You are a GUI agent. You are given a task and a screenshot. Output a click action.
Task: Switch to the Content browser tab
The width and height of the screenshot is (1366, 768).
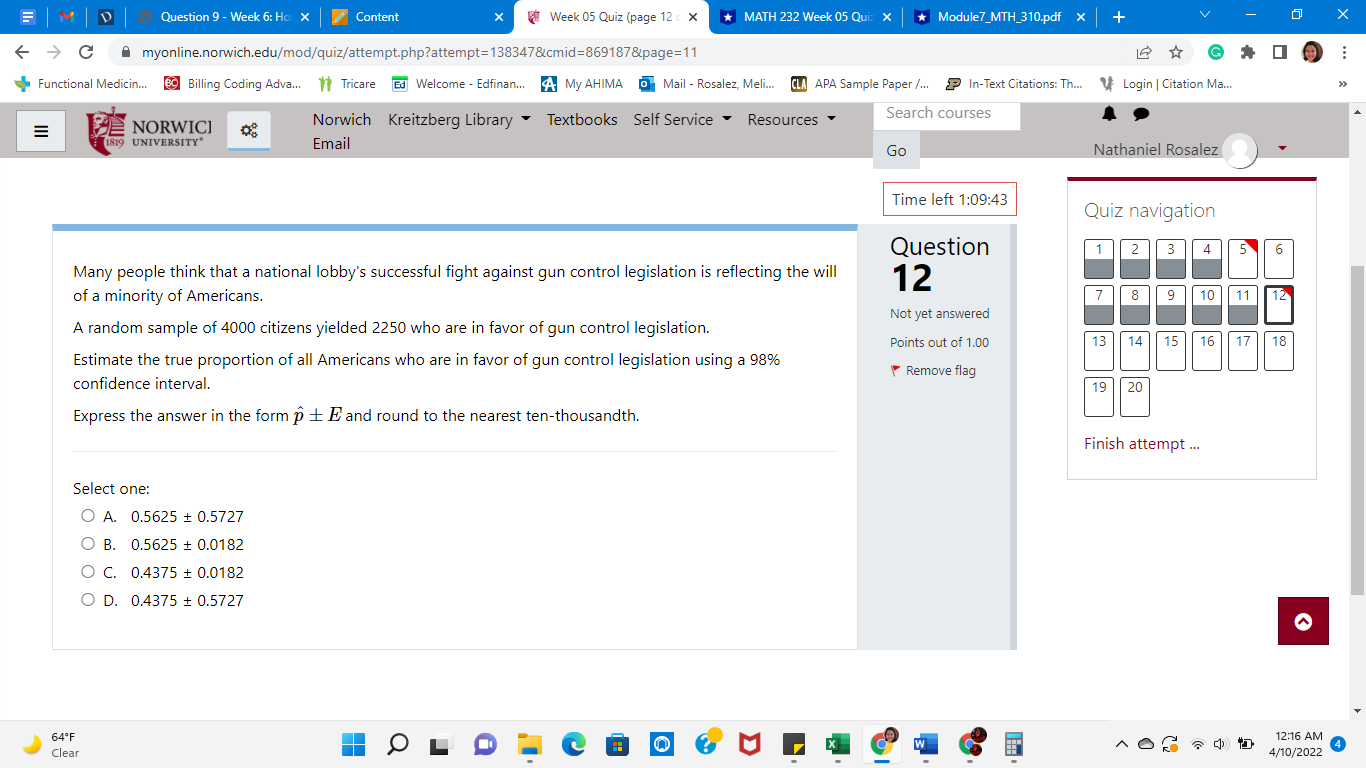(417, 17)
